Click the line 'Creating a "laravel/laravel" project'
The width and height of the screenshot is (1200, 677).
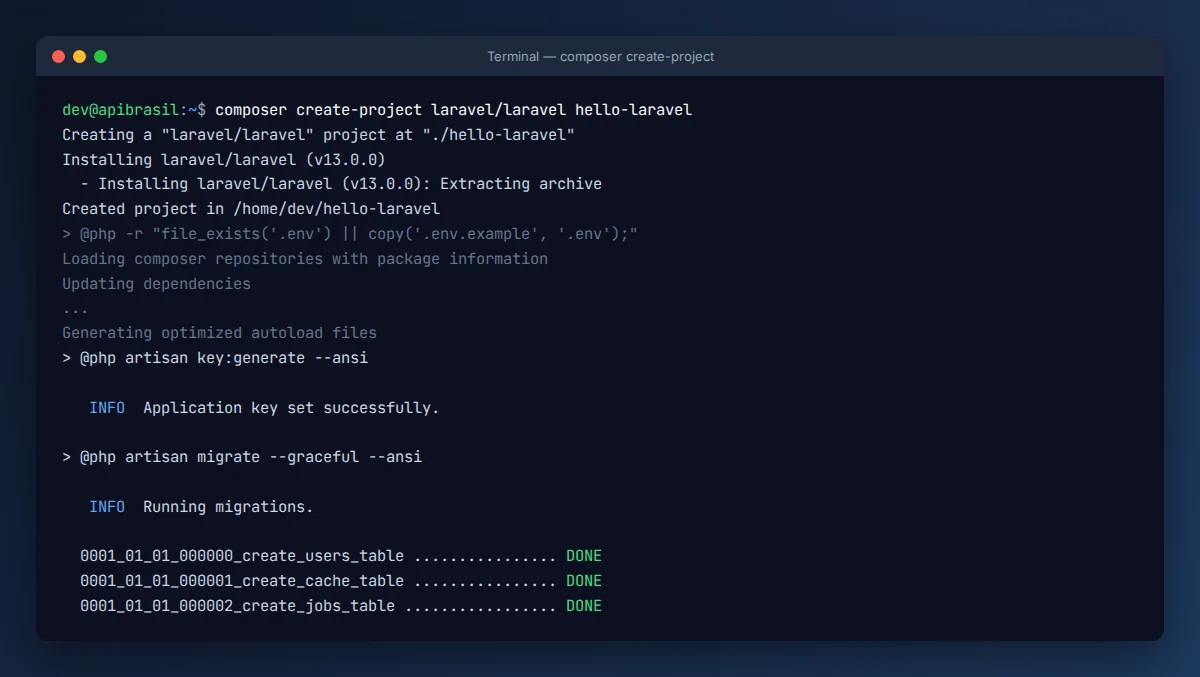tap(318, 135)
